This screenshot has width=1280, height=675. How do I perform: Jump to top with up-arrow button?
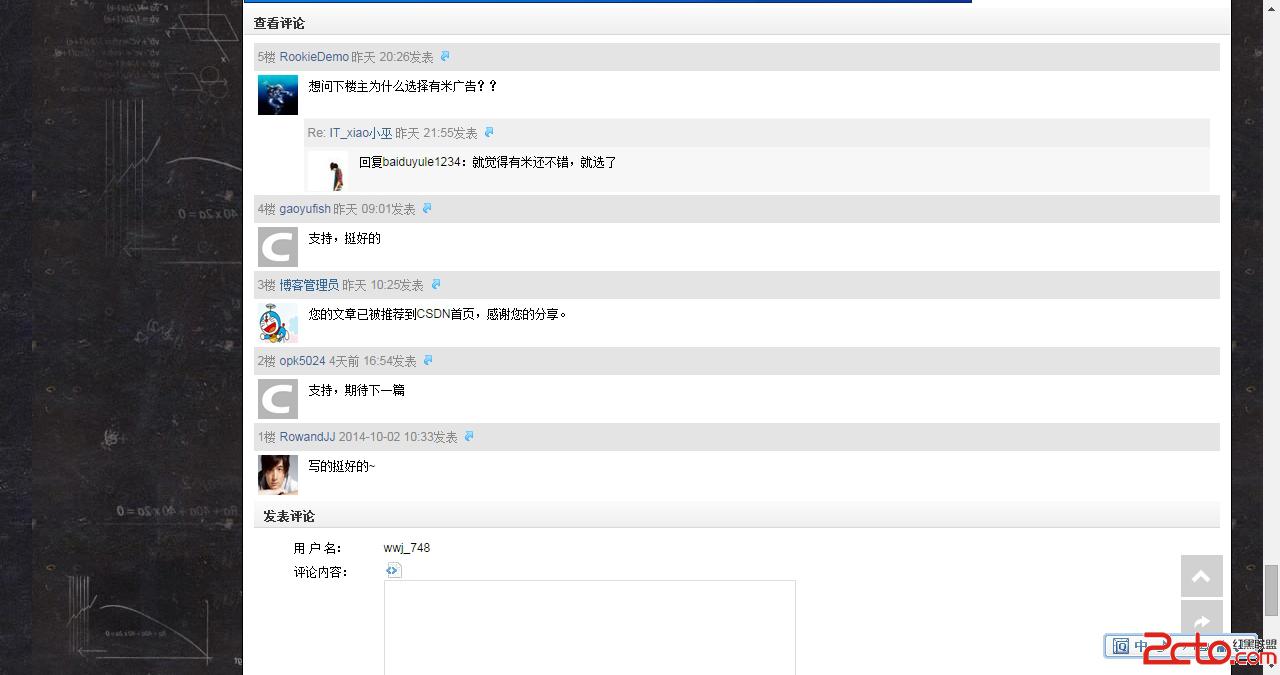[x=1202, y=576]
